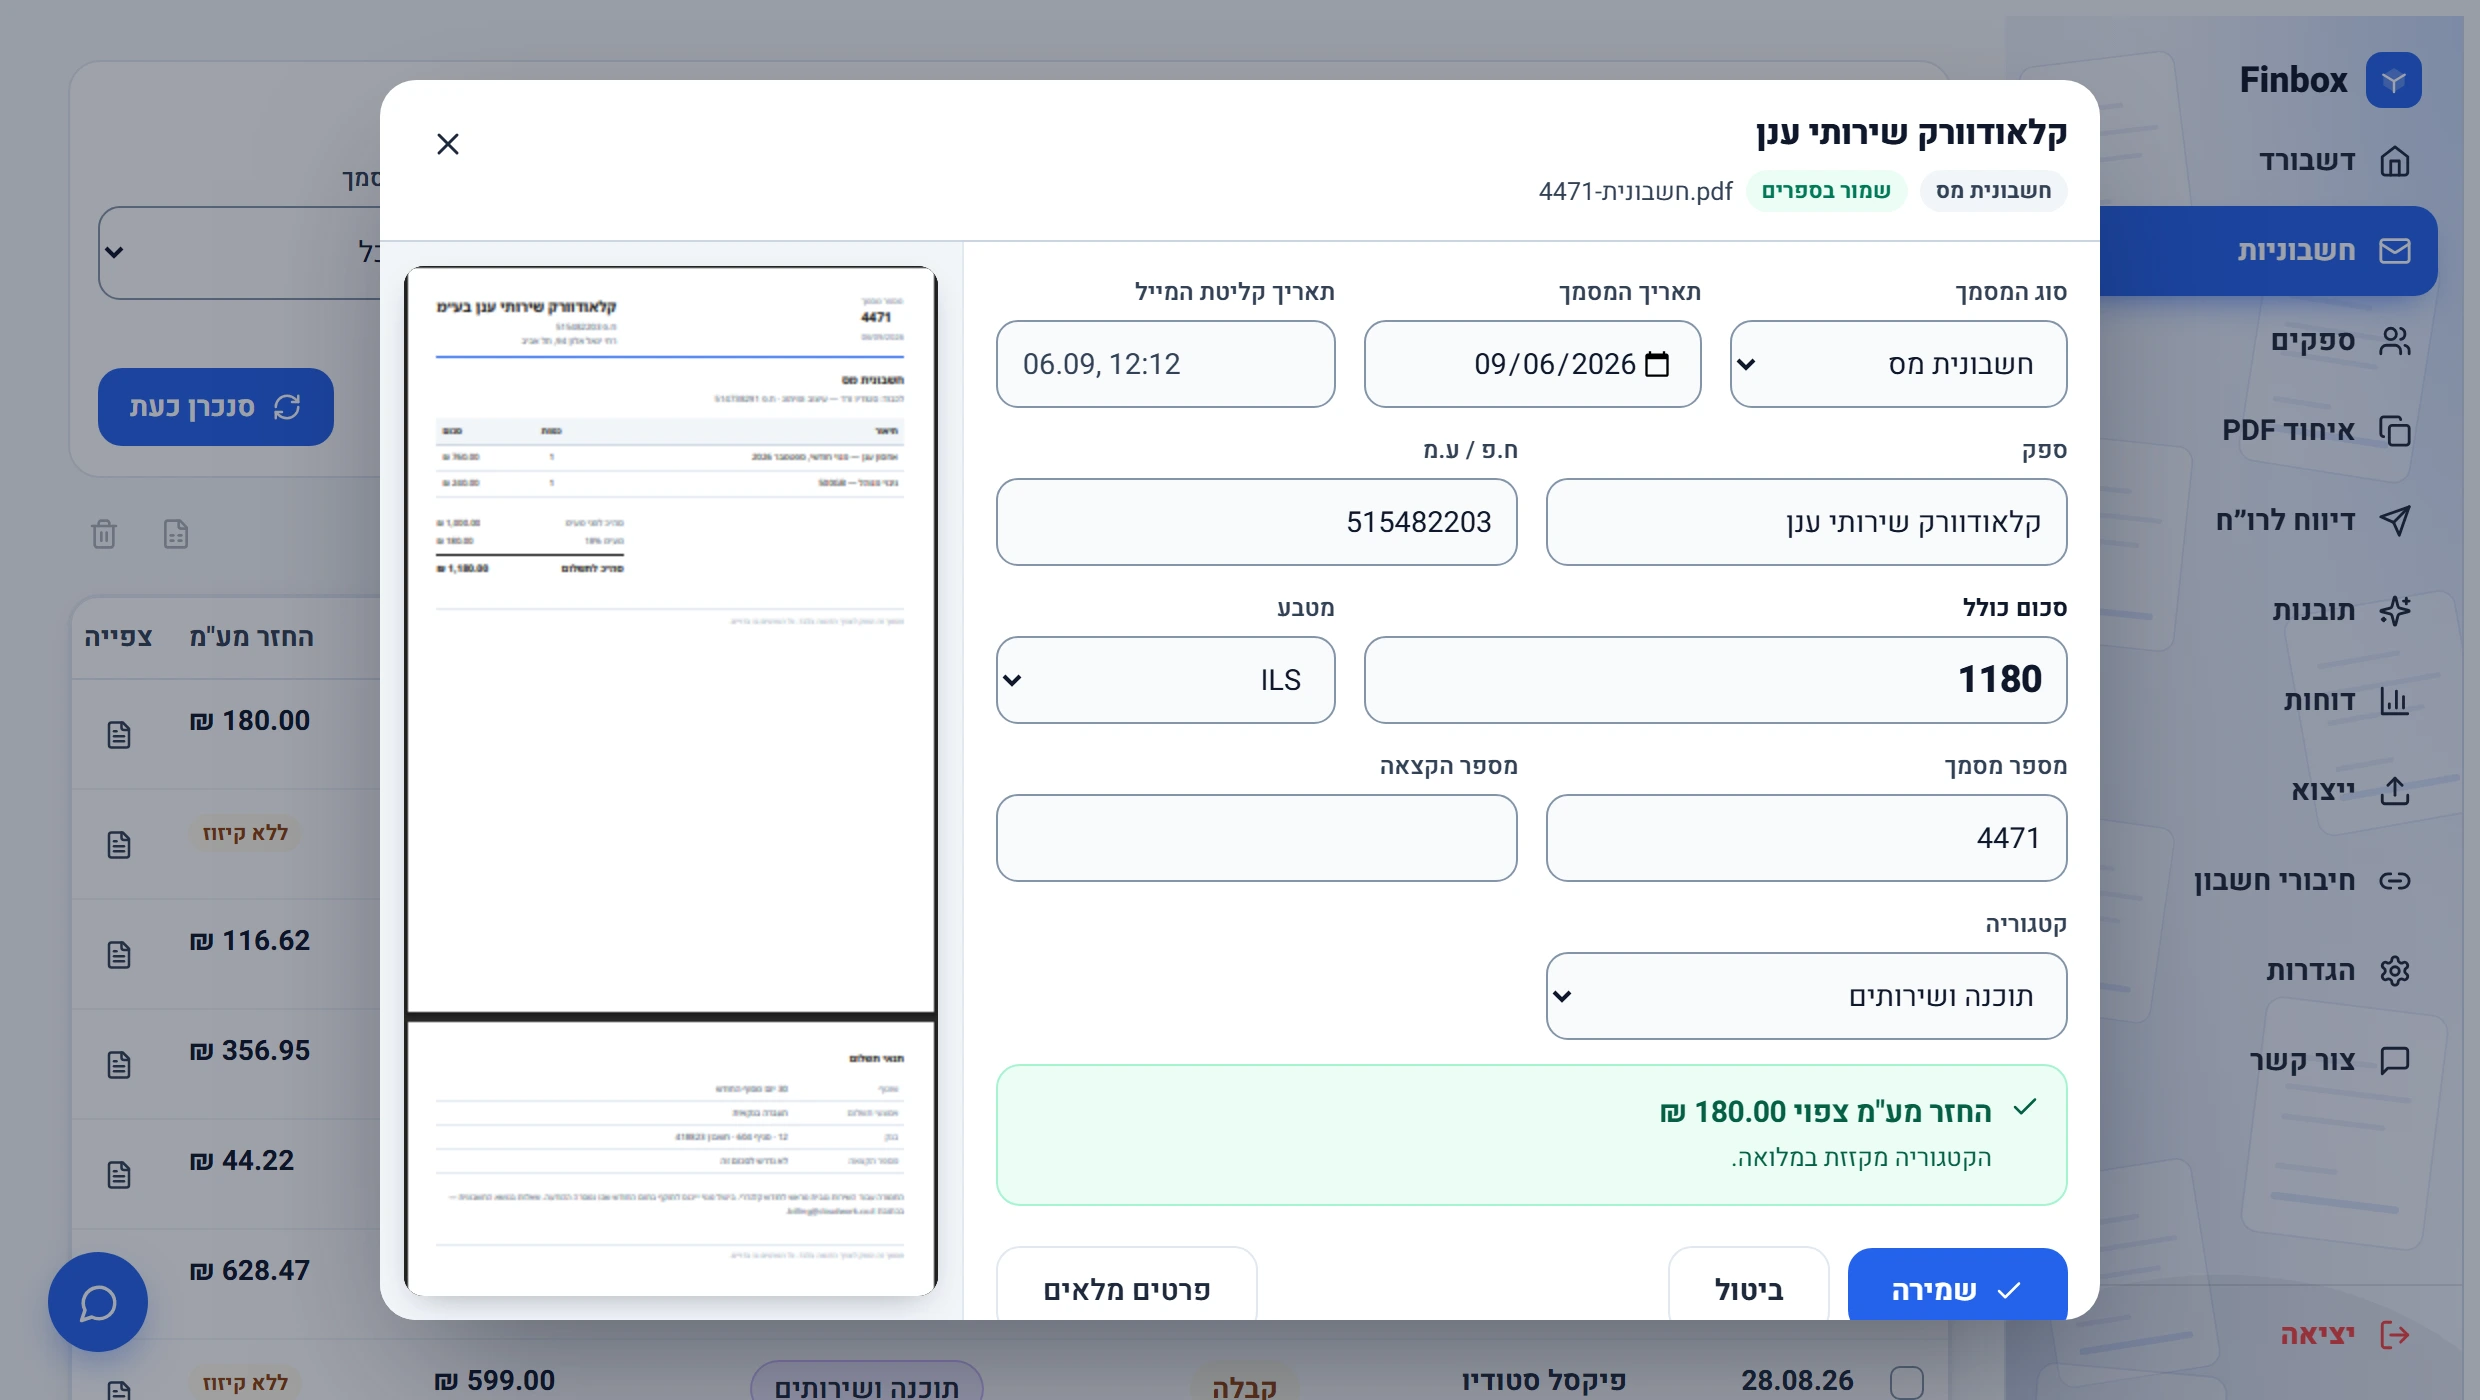
Task: Expand the filter dropdown behind the dialog
Action: tap(239, 253)
